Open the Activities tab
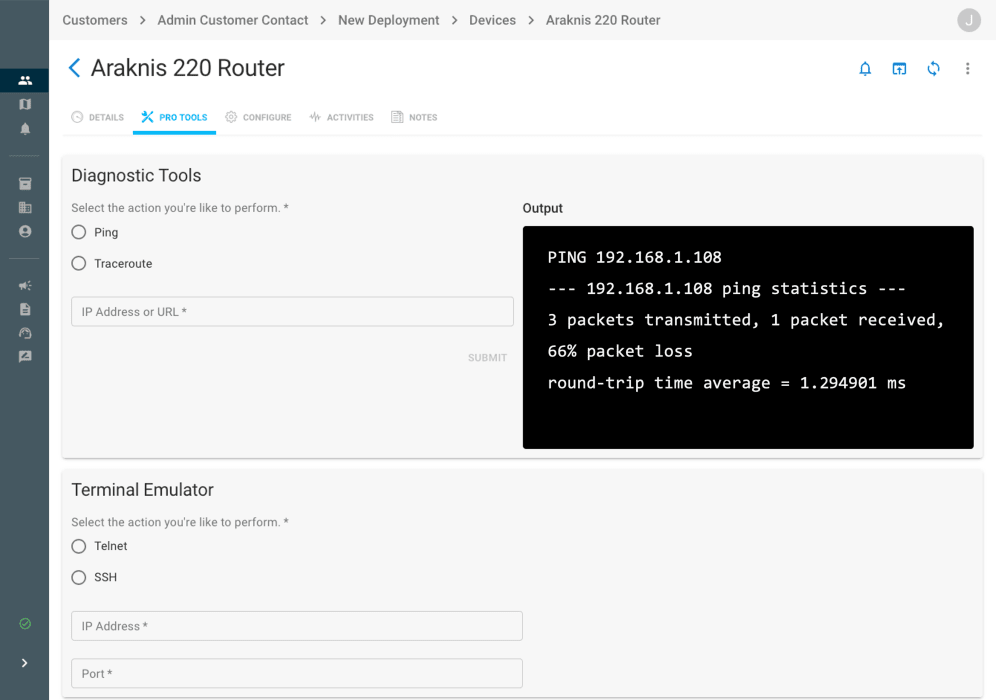 point(341,117)
